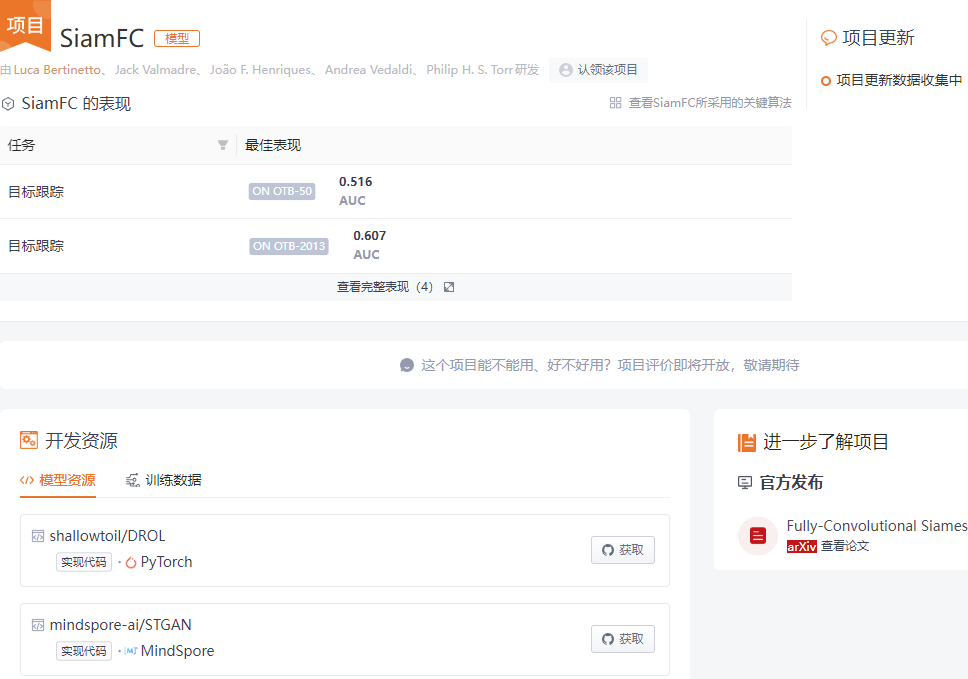This screenshot has width=968, height=679.
Task: Click the 项目更新数据收集中 status text
Action: tap(899, 80)
